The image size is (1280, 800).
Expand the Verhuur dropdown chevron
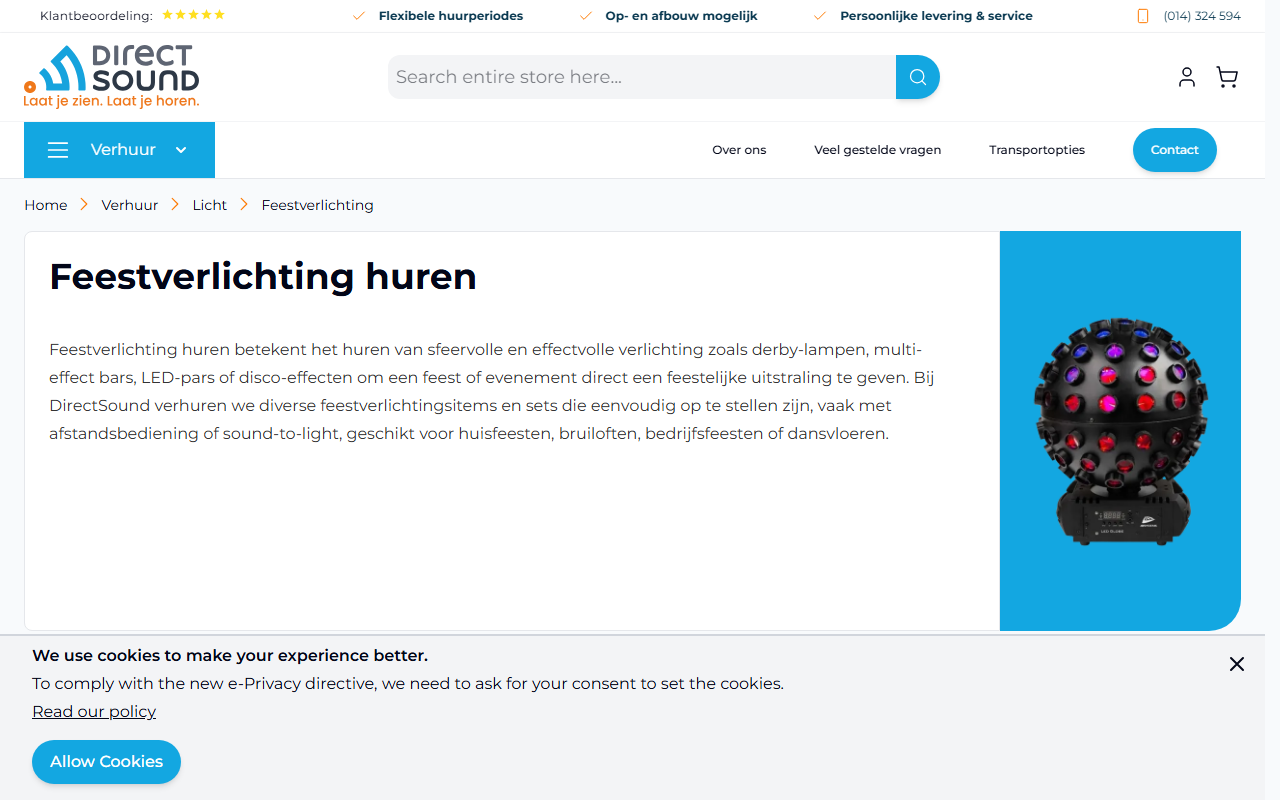181,150
